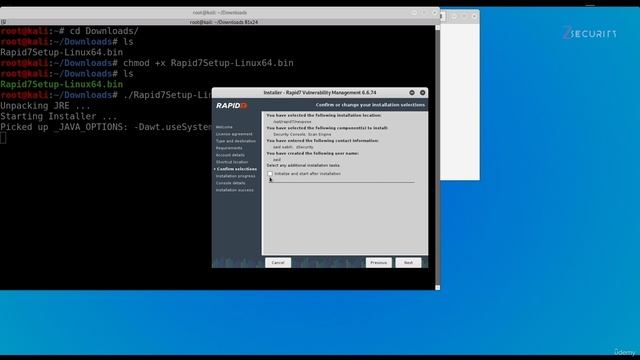The width and height of the screenshot is (640, 360).
Task: Minimize the background white window
Action: [x=454, y=17]
